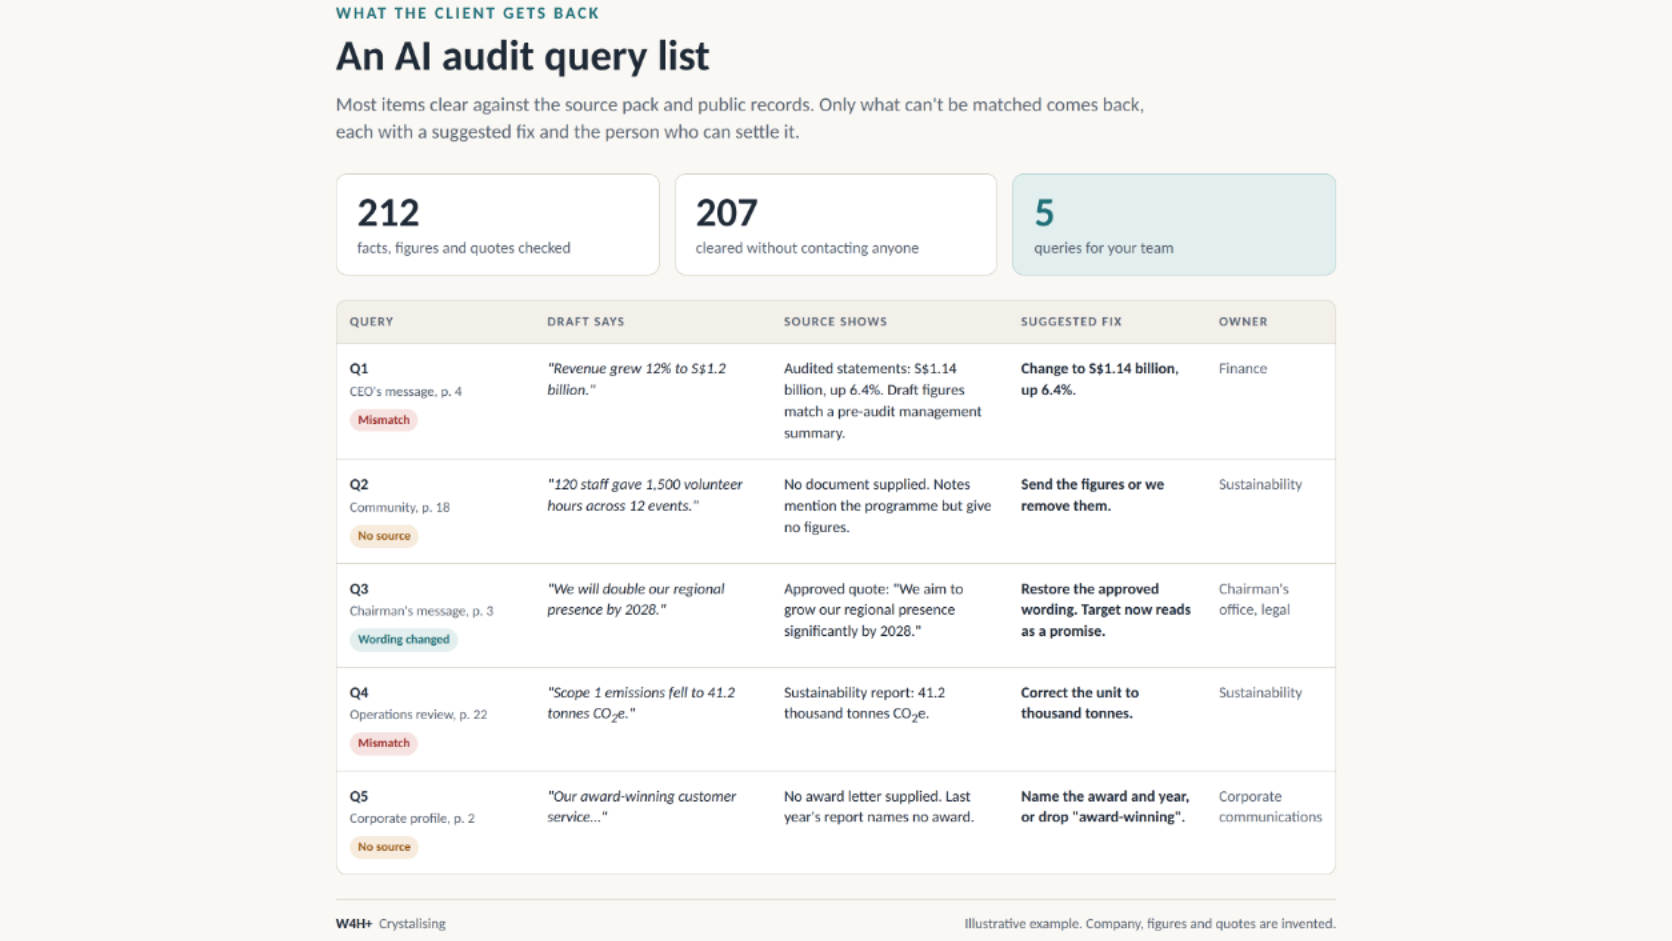Click the 'Wording changed' badge
The image size is (1672, 941).
click(403, 640)
